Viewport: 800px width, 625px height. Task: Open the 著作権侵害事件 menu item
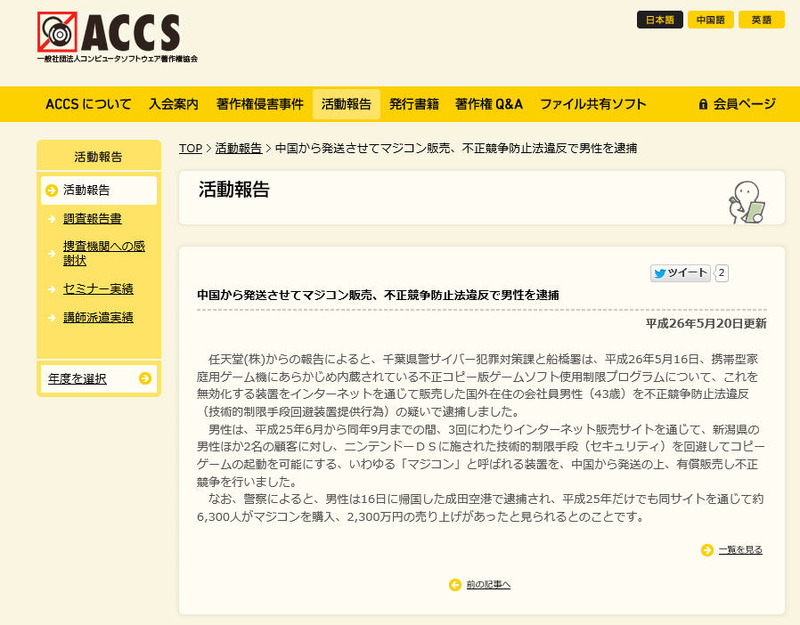tap(259, 104)
